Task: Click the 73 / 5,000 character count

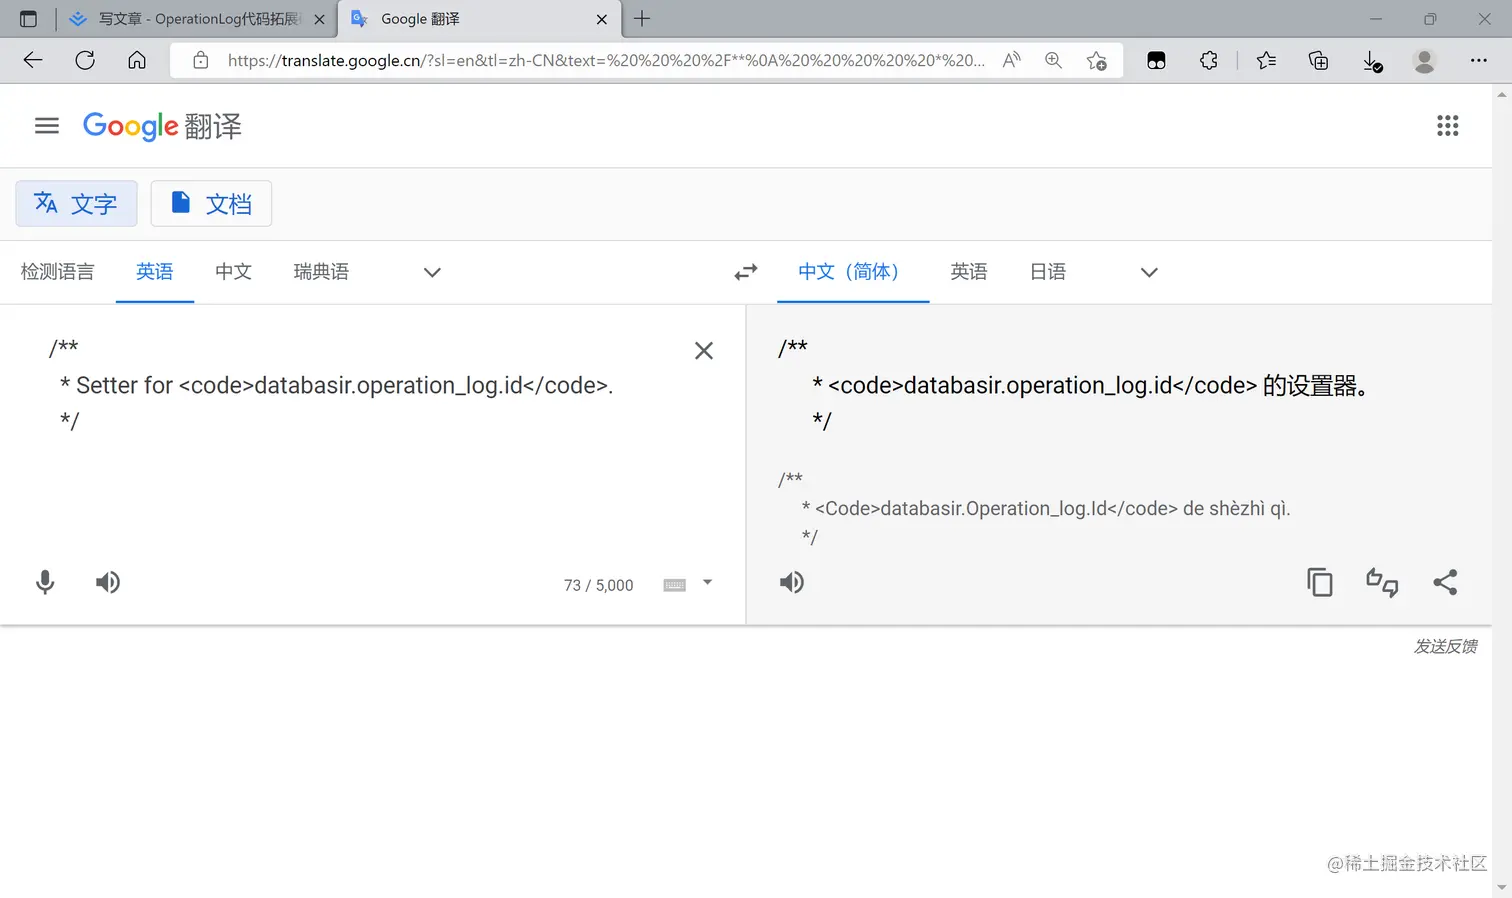Action: tap(599, 585)
